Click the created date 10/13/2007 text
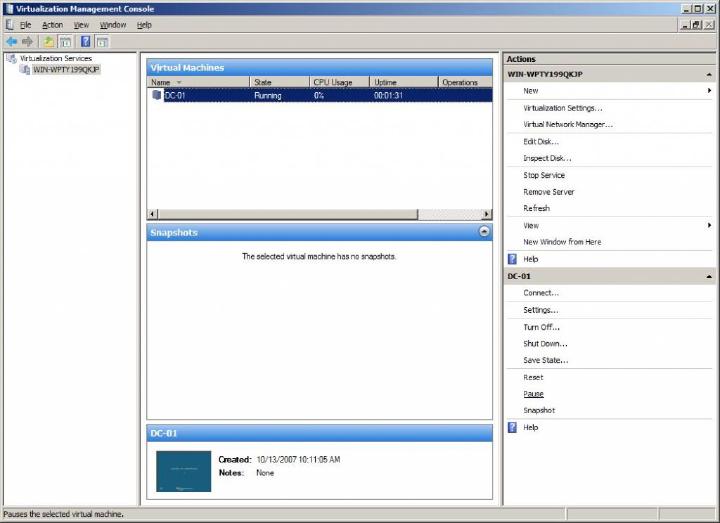Image resolution: width=720 pixels, height=523 pixels. tap(298, 460)
